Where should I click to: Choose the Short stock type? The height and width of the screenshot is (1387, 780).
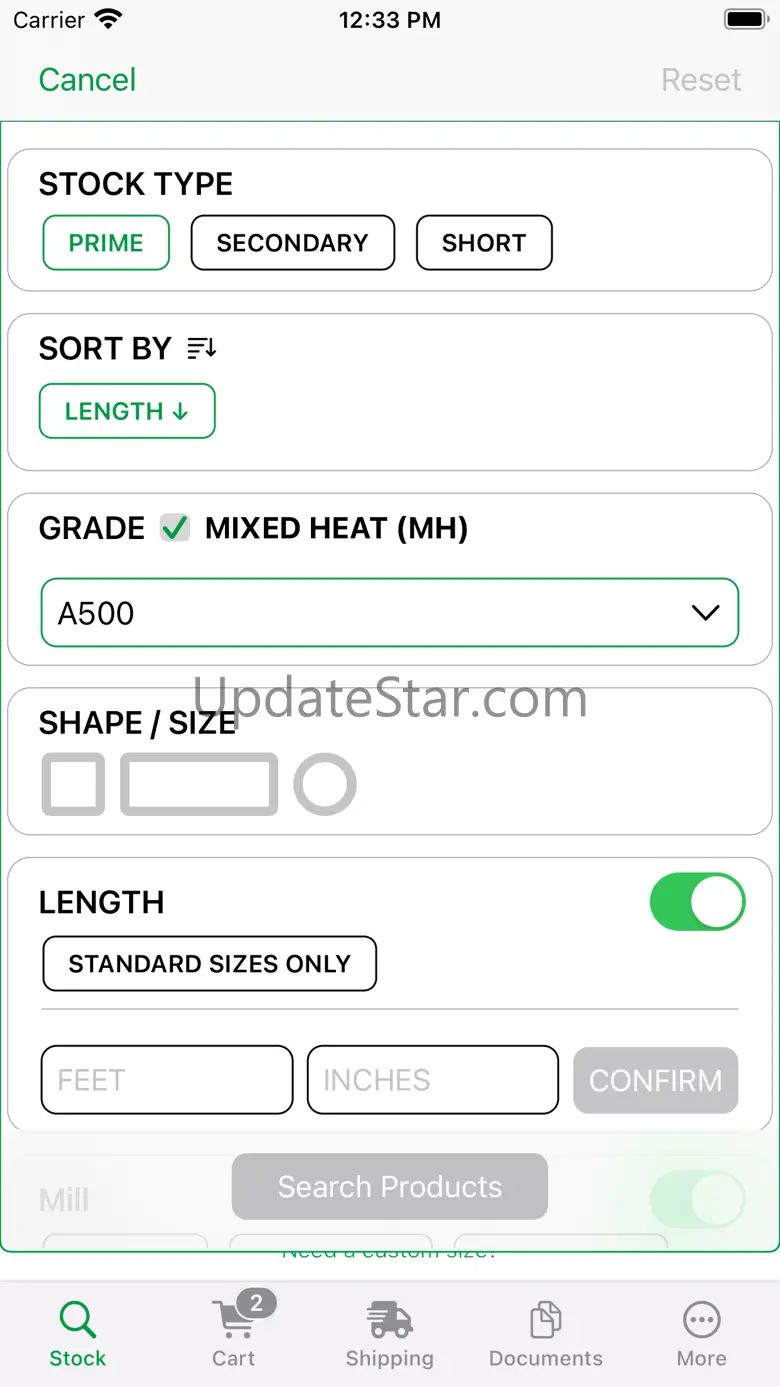pyautogui.click(x=484, y=243)
